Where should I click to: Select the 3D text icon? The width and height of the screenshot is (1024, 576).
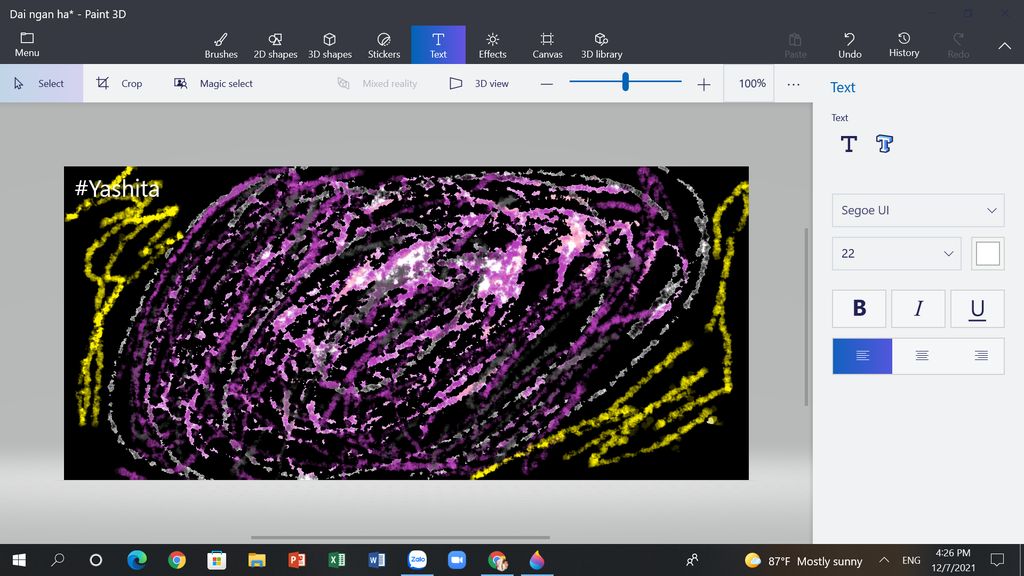point(884,144)
